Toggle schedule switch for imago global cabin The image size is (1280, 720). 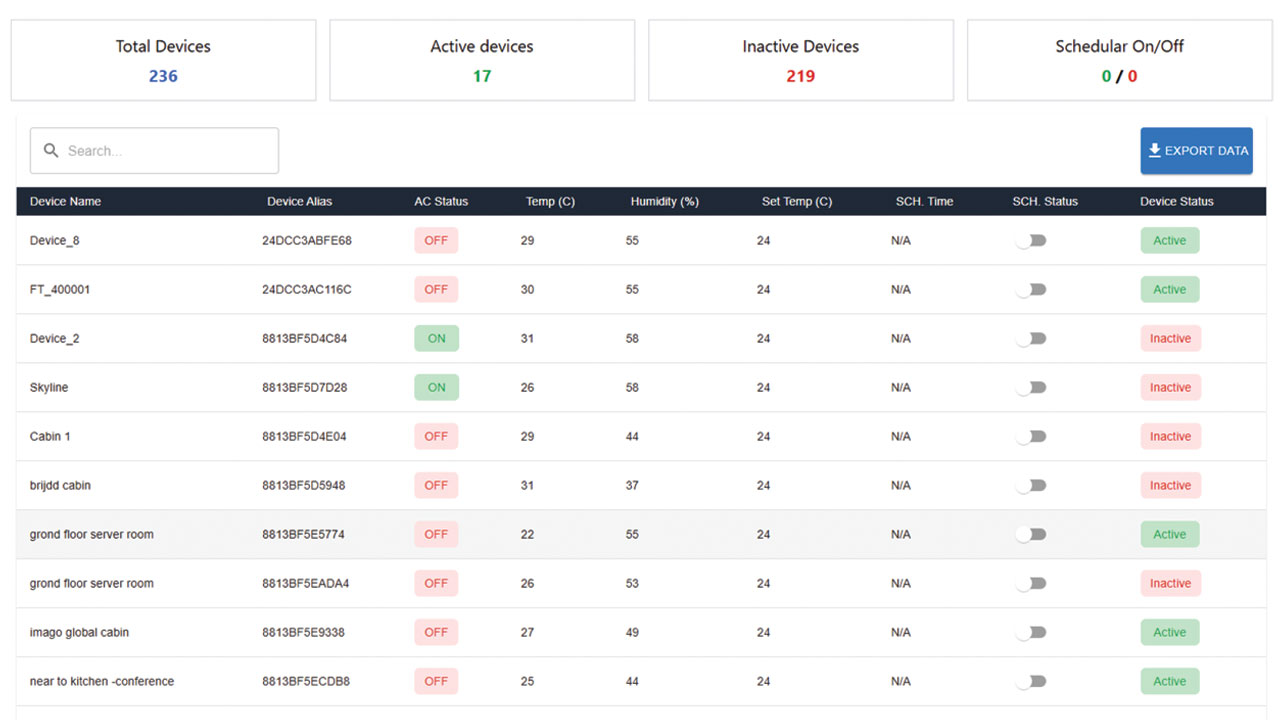point(1031,633)
